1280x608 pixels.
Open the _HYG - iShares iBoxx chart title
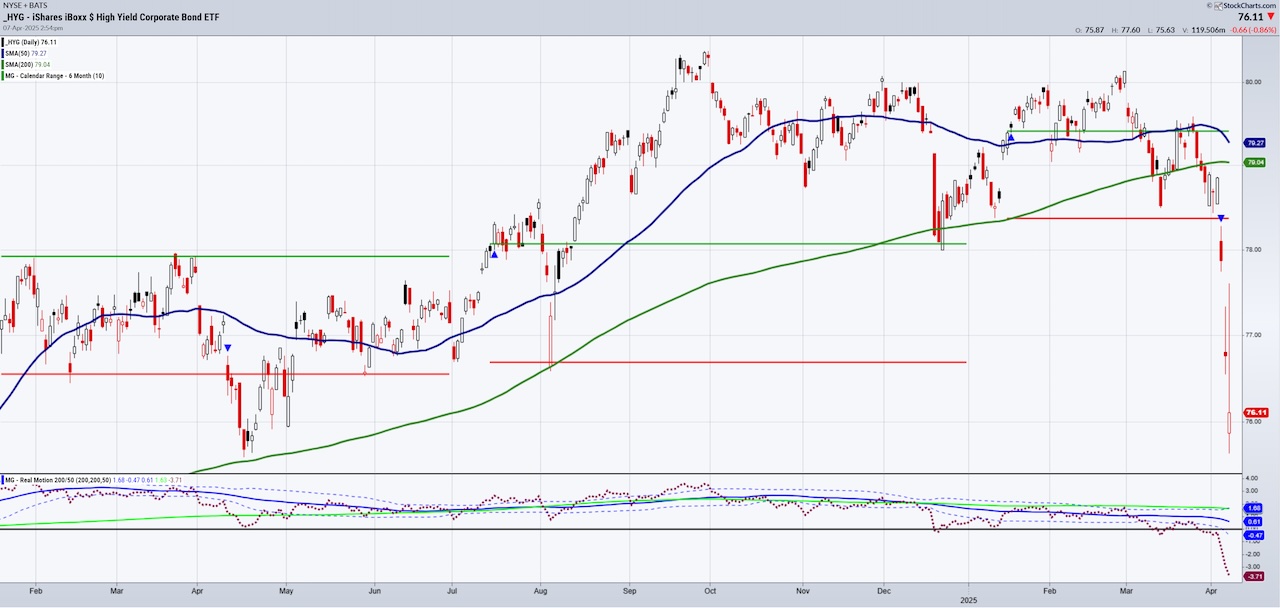110,17
